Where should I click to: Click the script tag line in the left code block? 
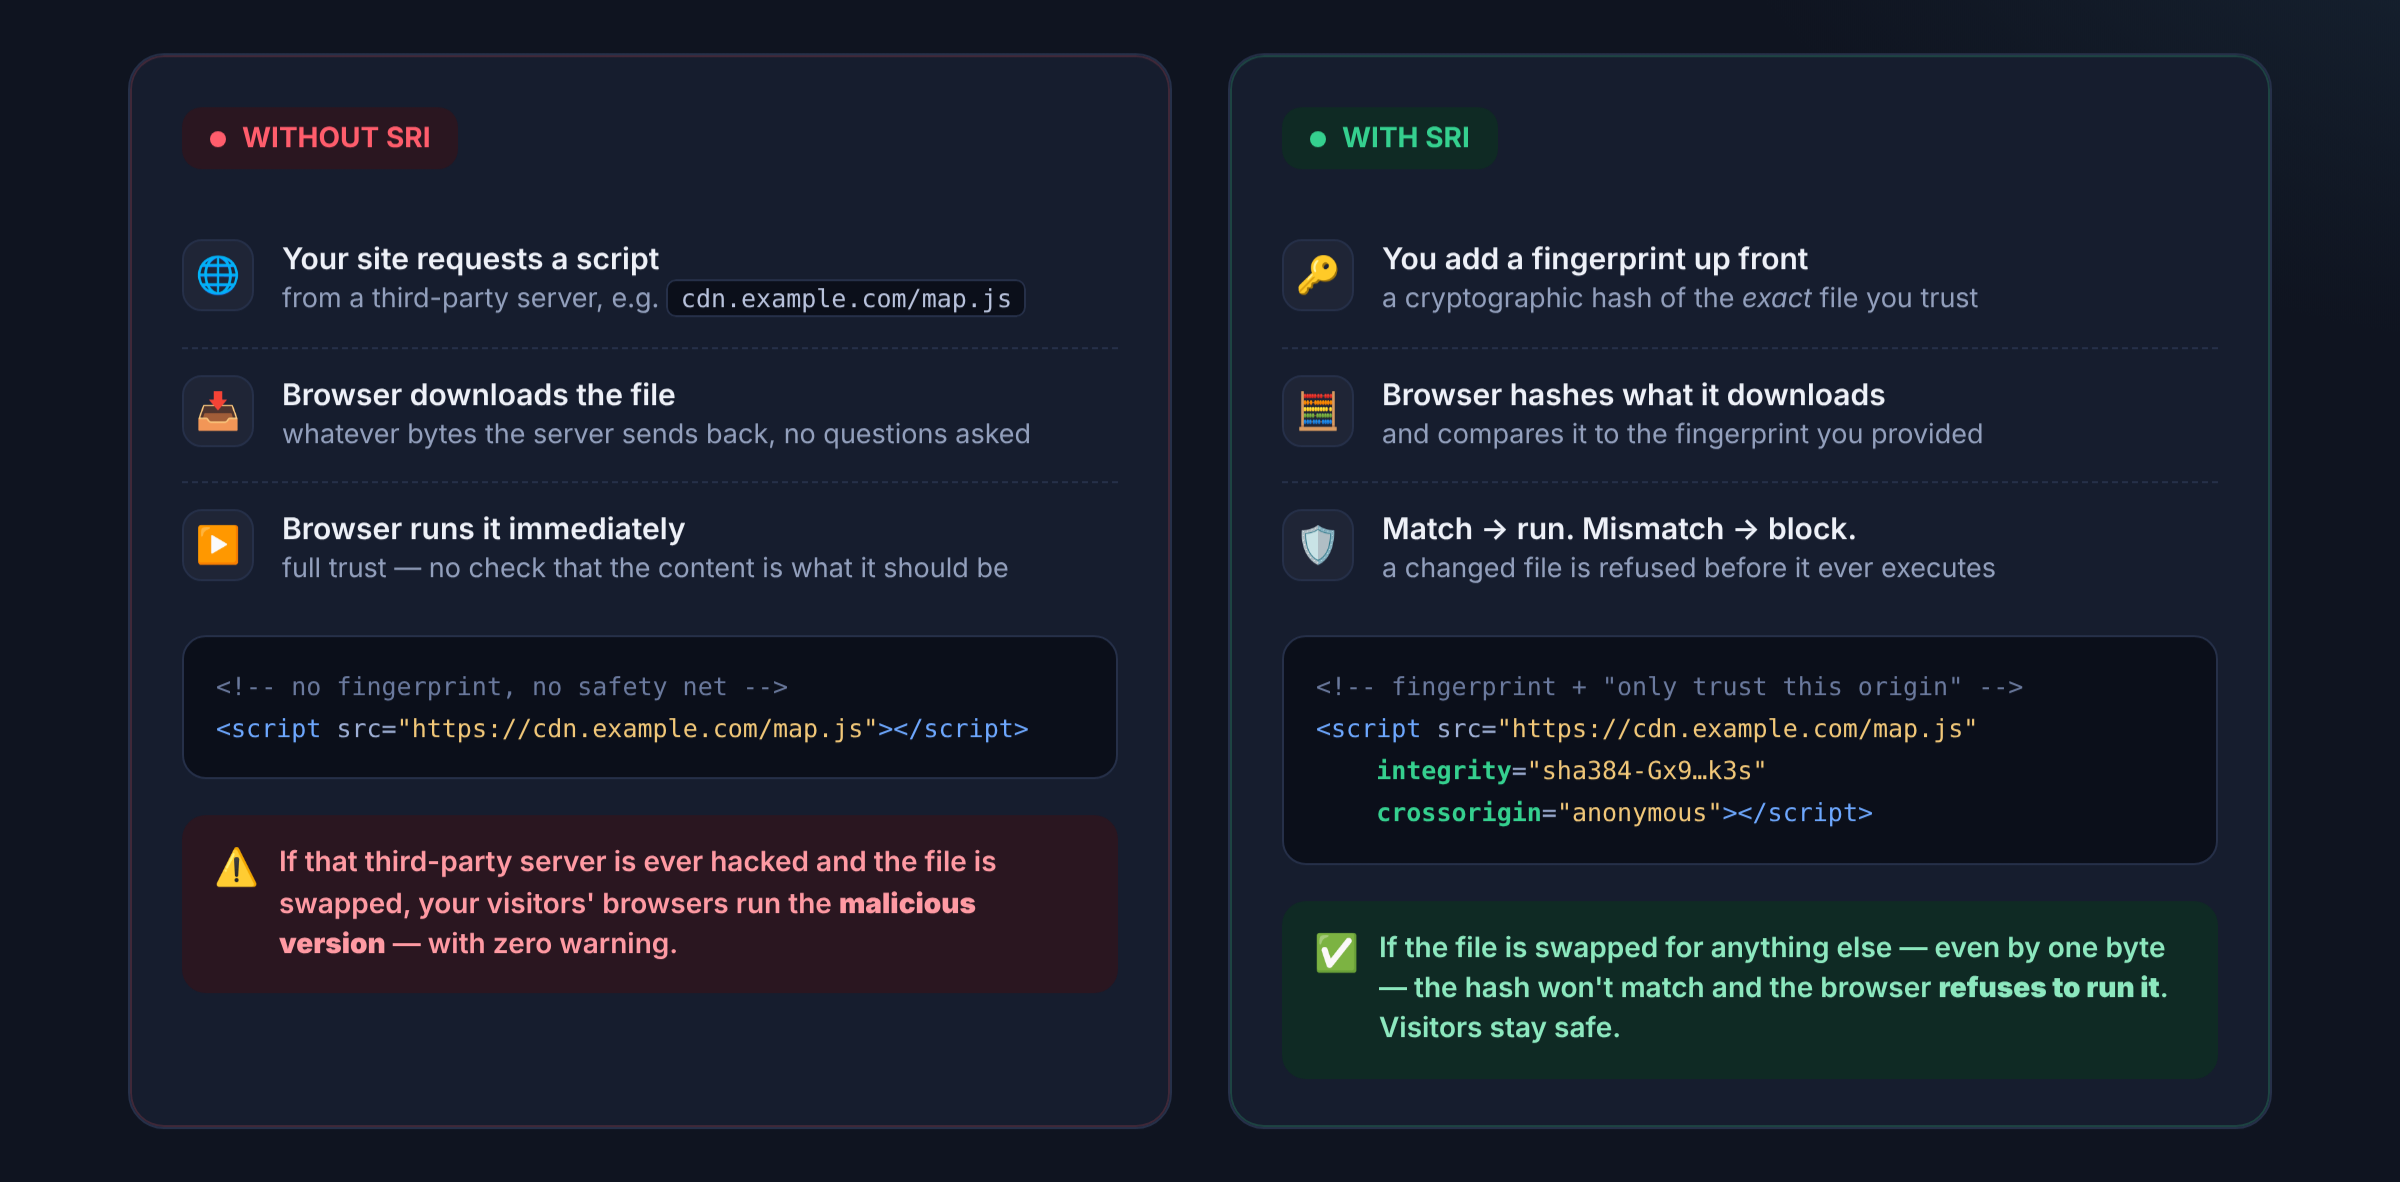622,729
